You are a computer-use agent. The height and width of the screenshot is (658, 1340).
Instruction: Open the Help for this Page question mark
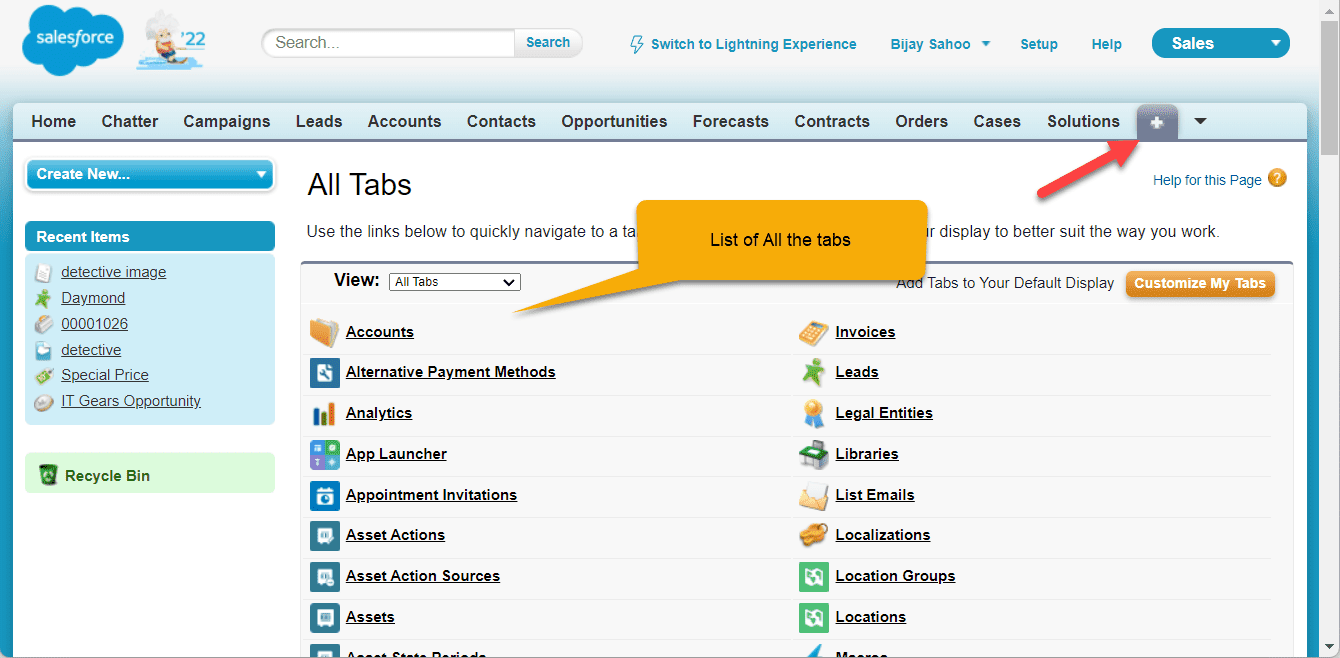pyautogui.click(x=1277, y=178)
